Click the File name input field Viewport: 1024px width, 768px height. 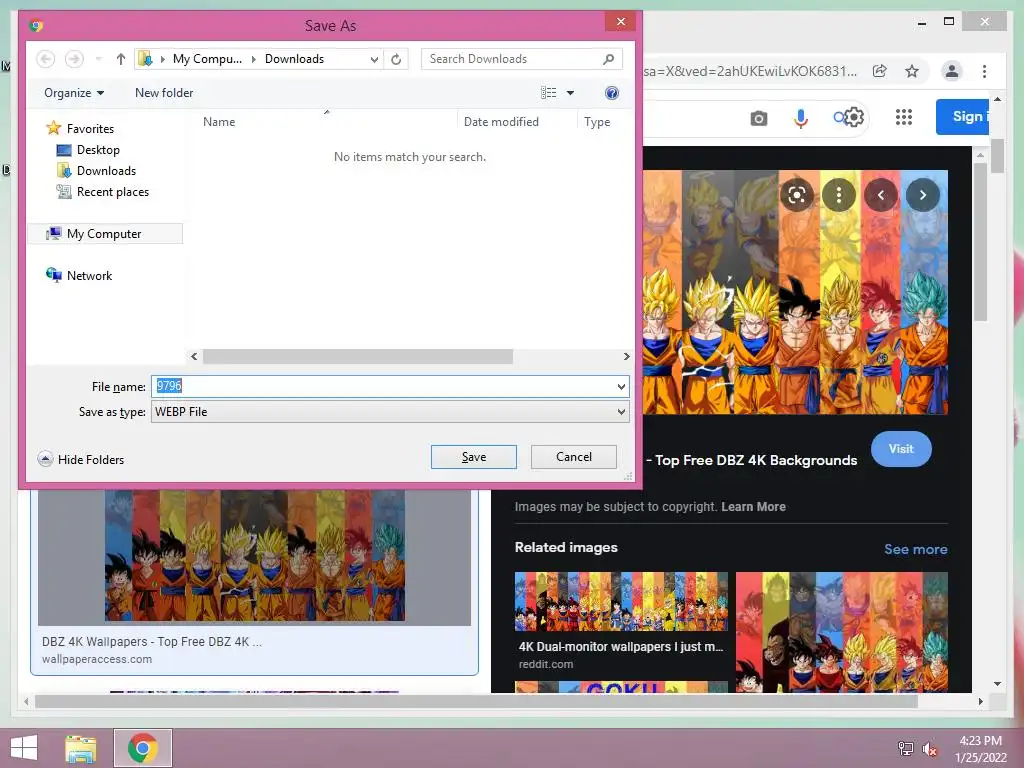pos(383,387)
